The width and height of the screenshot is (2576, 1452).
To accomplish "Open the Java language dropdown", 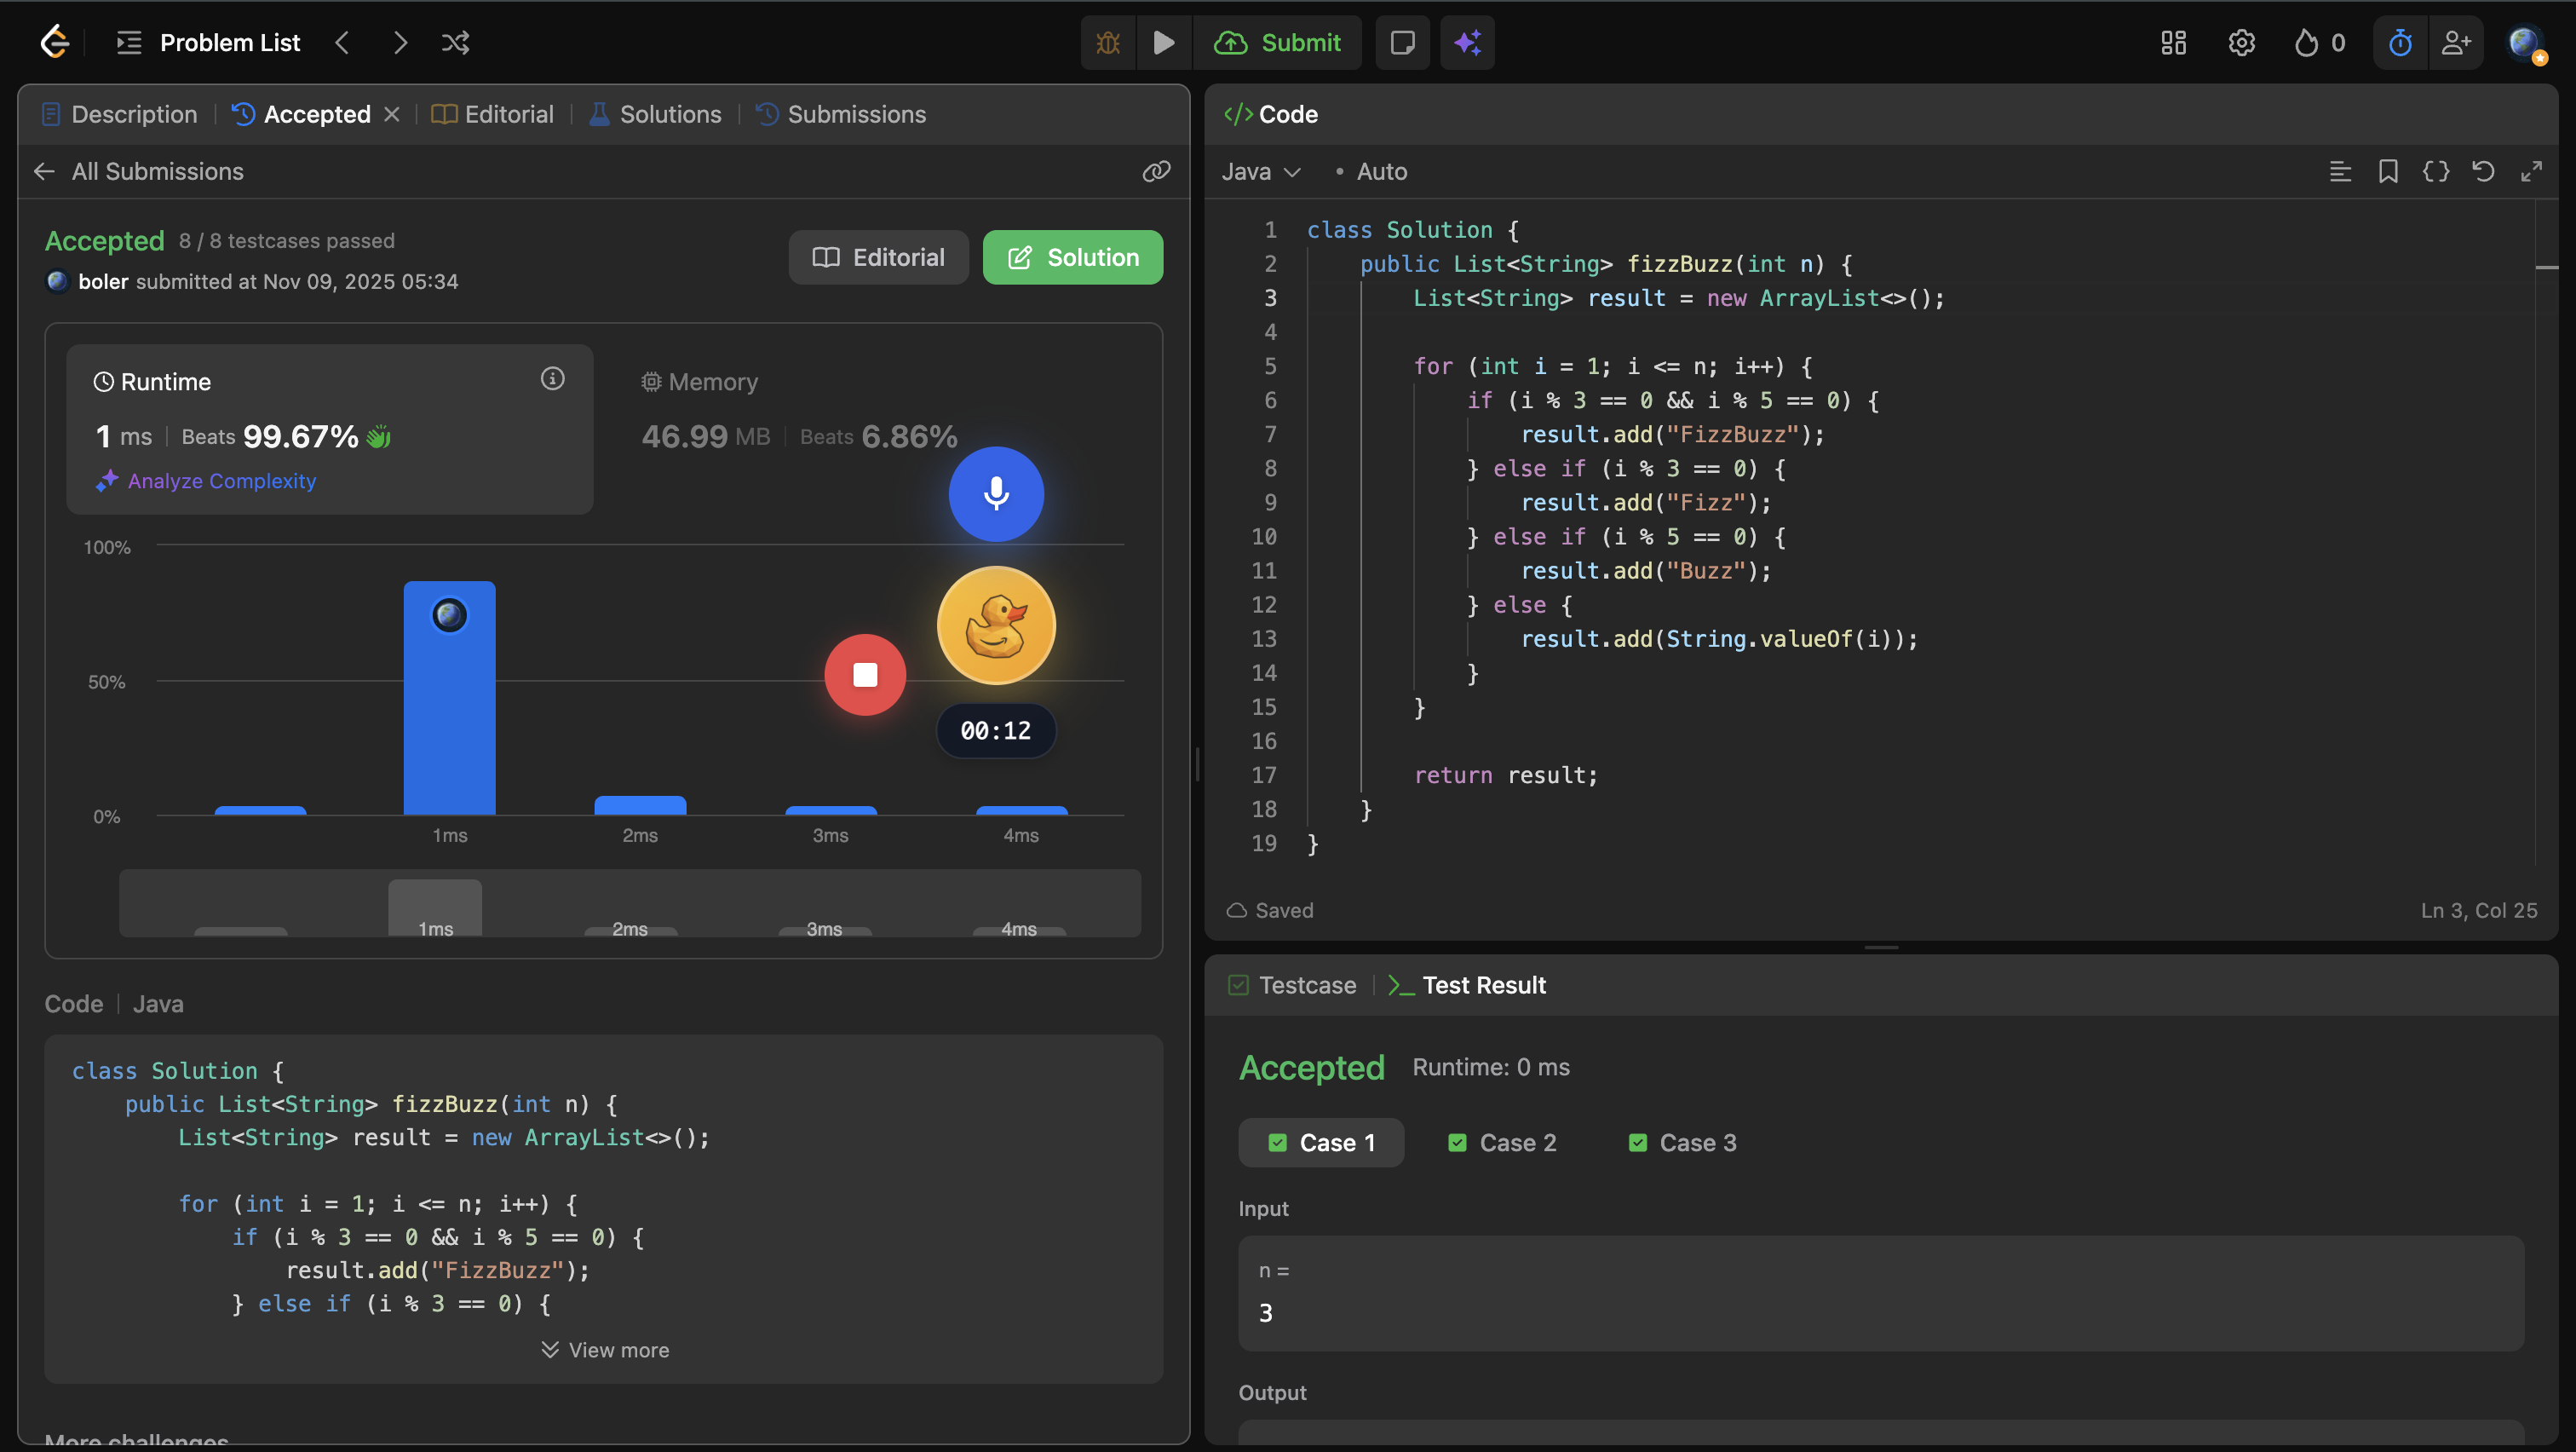I will tap(1260, 172).
